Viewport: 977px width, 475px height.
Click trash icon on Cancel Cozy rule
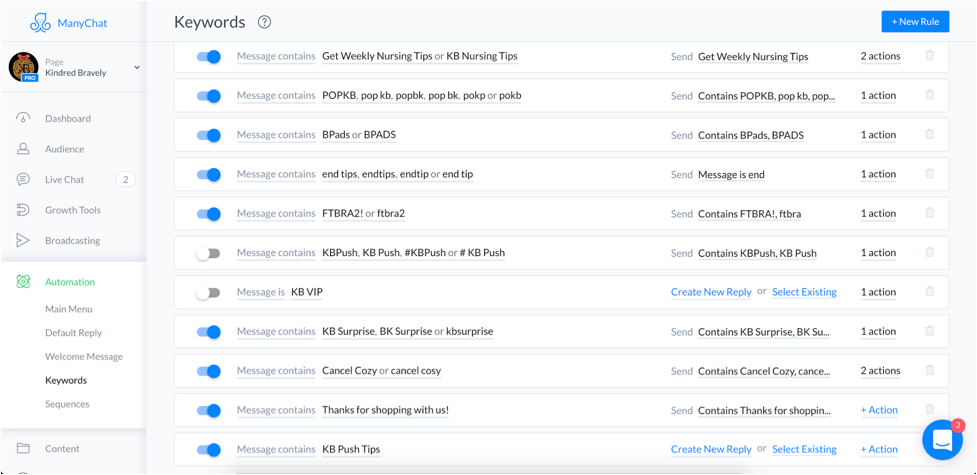(930, 370)
